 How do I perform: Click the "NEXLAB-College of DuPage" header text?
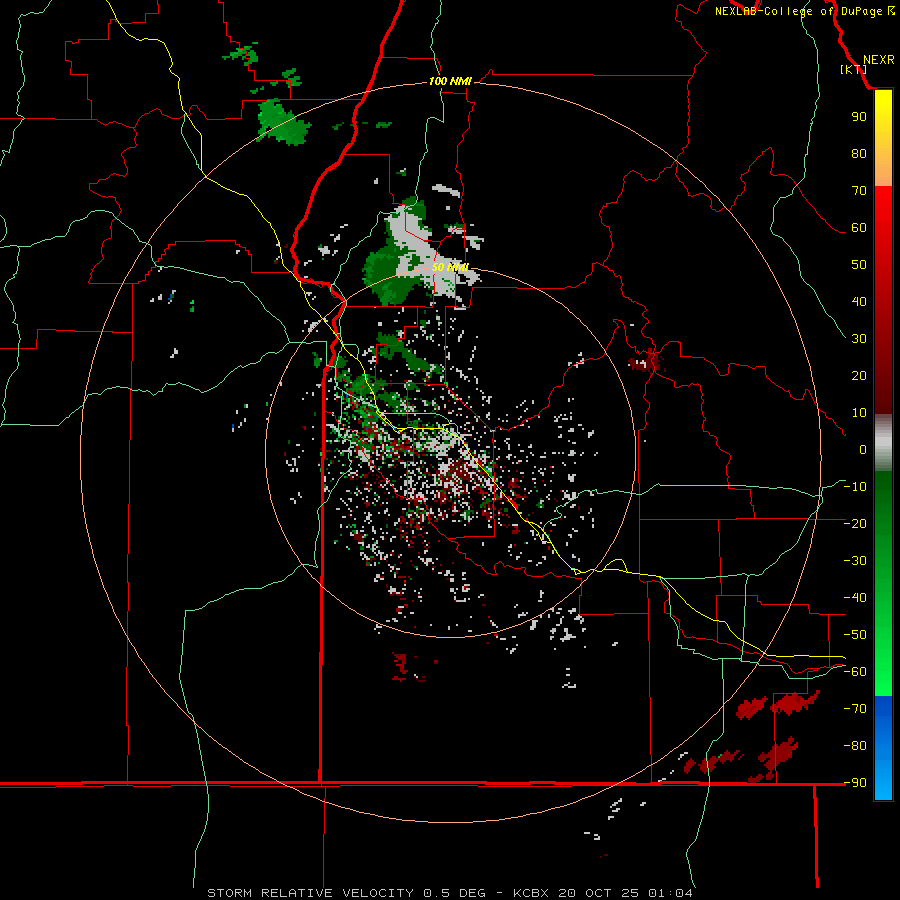(x=798, y=11)
